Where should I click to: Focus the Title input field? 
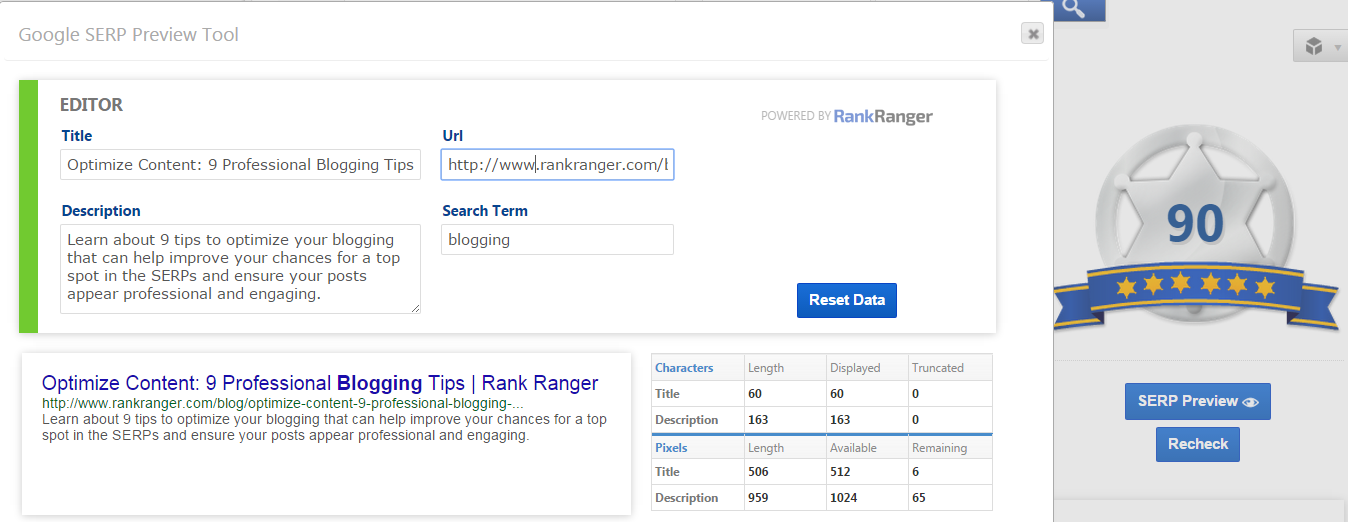(x=240, y=165)
